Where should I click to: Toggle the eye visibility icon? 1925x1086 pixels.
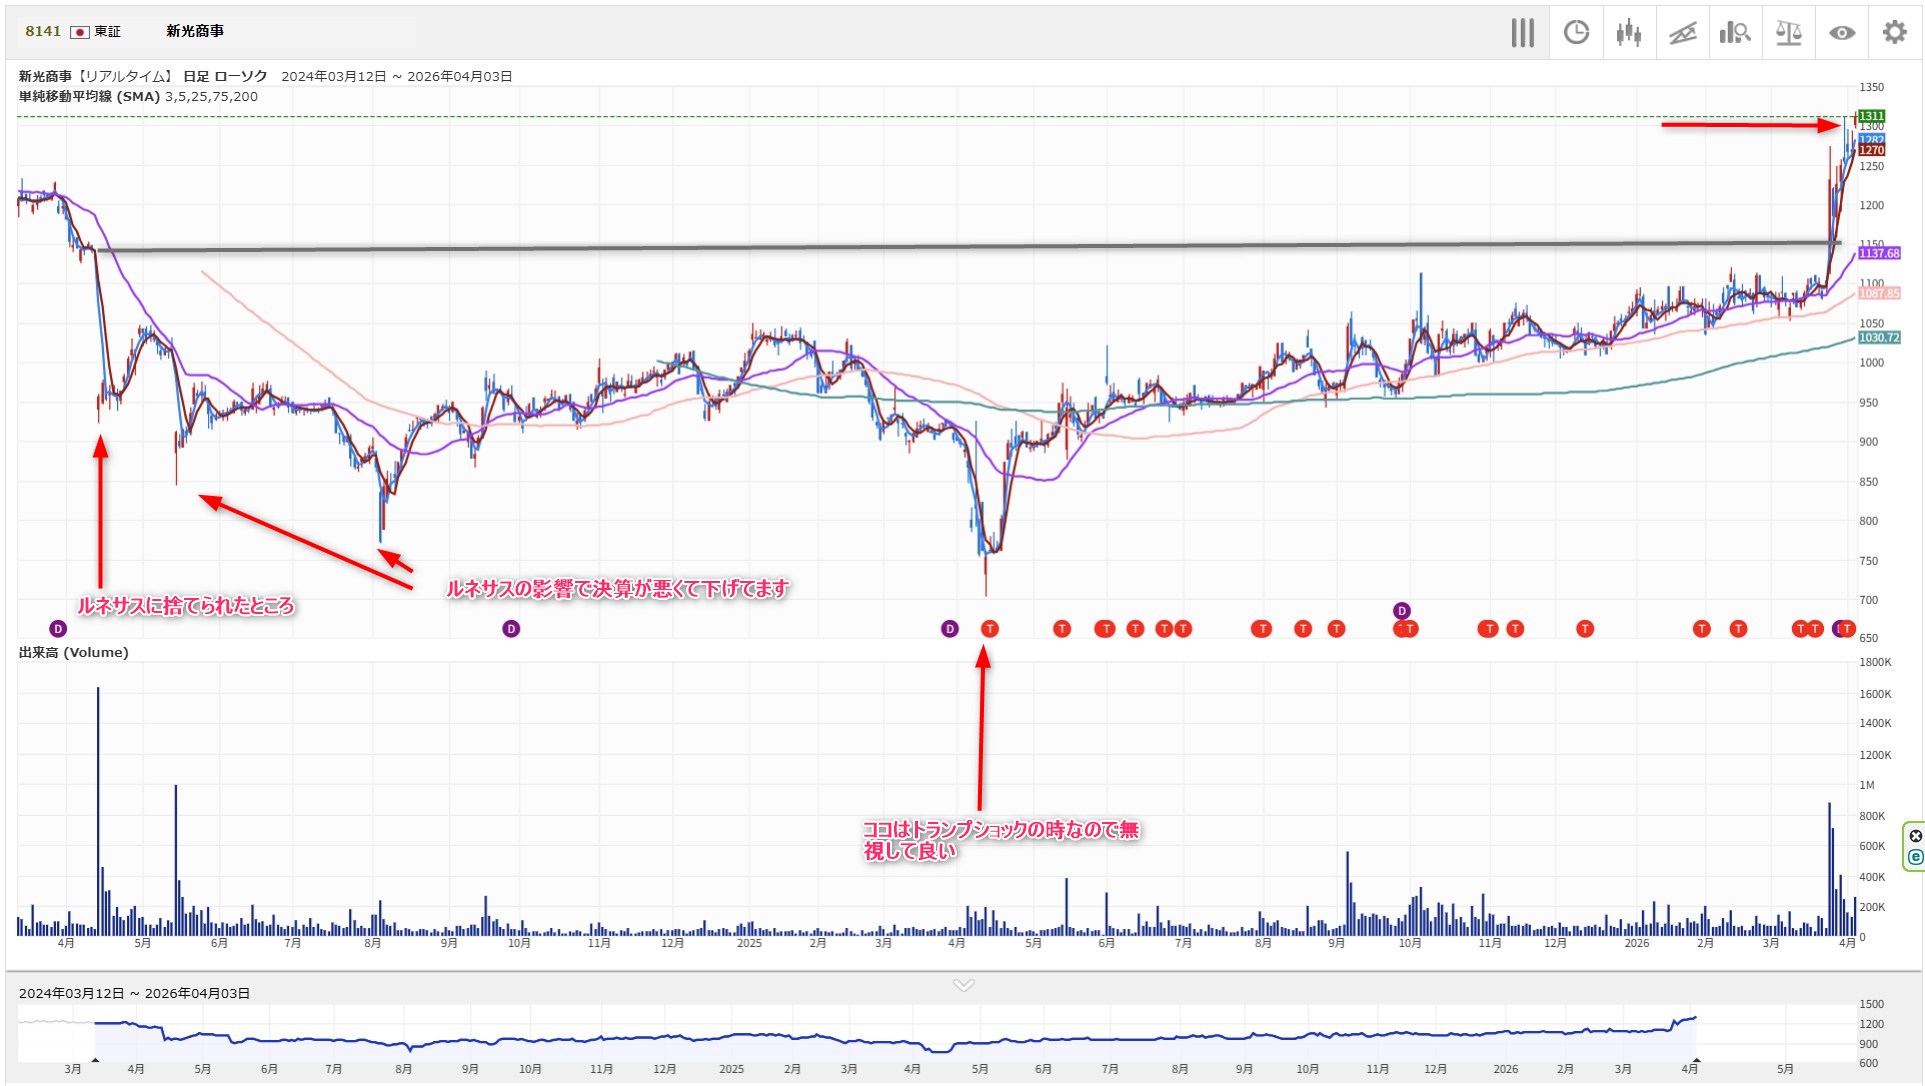click(x=1841, y=33)
